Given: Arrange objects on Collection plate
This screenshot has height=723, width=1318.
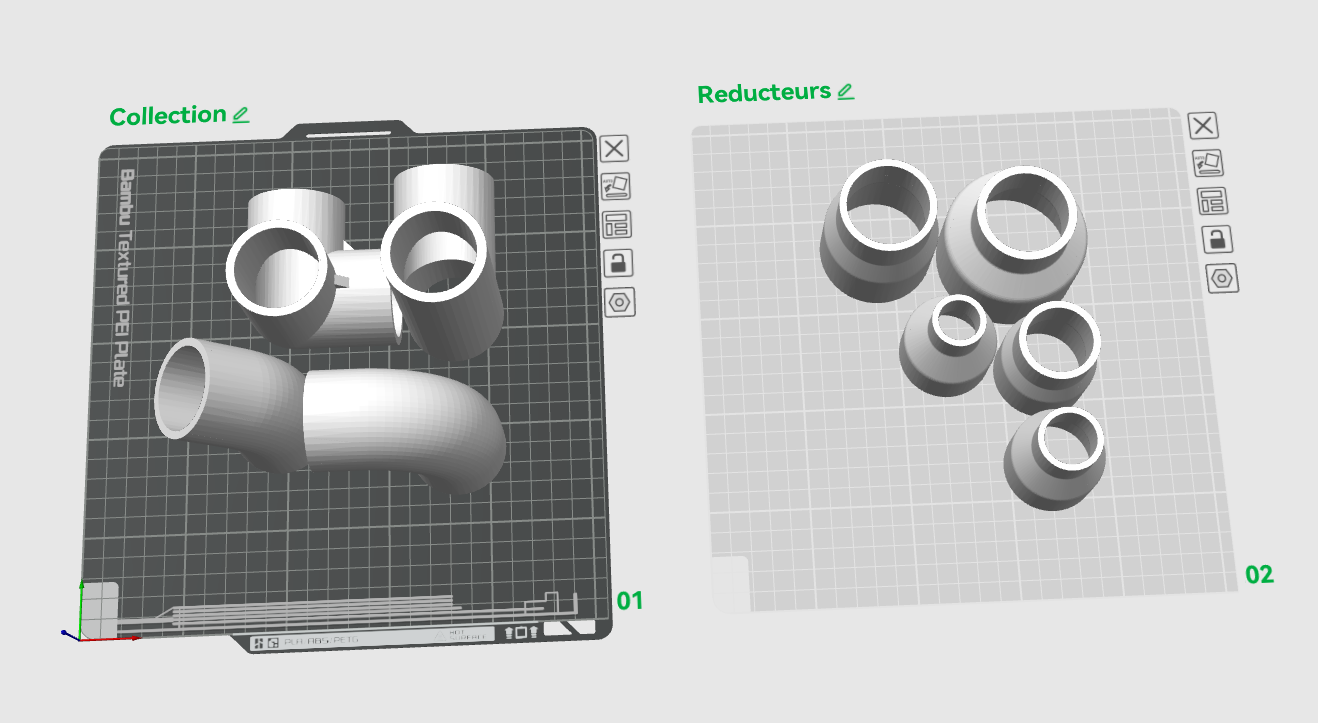Looking at the screenshot, I should (617, 224).
